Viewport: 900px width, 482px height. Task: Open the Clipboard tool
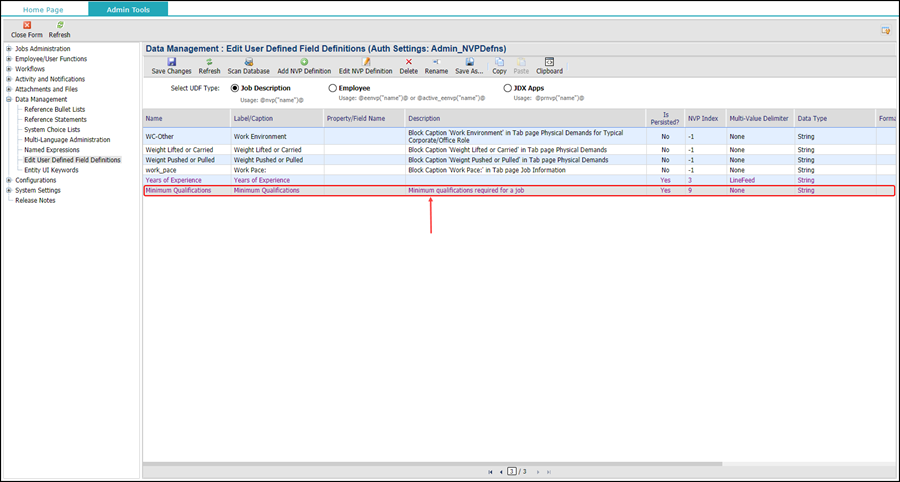coord(549,62)
